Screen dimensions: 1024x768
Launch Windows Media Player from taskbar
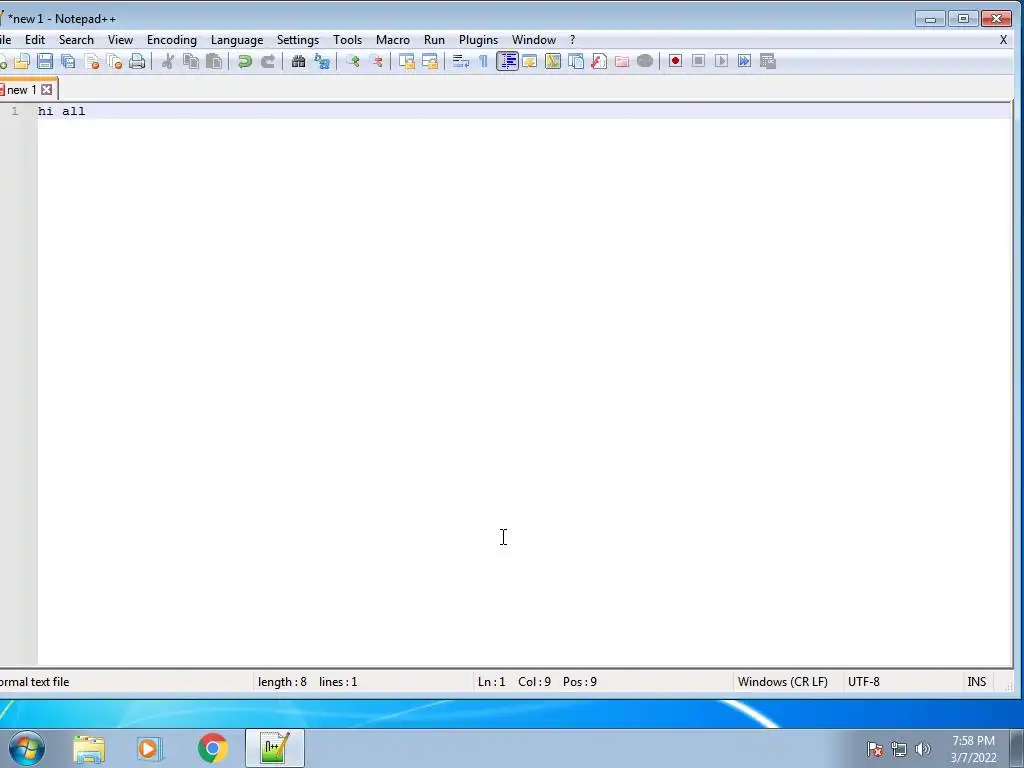point(149,748)
